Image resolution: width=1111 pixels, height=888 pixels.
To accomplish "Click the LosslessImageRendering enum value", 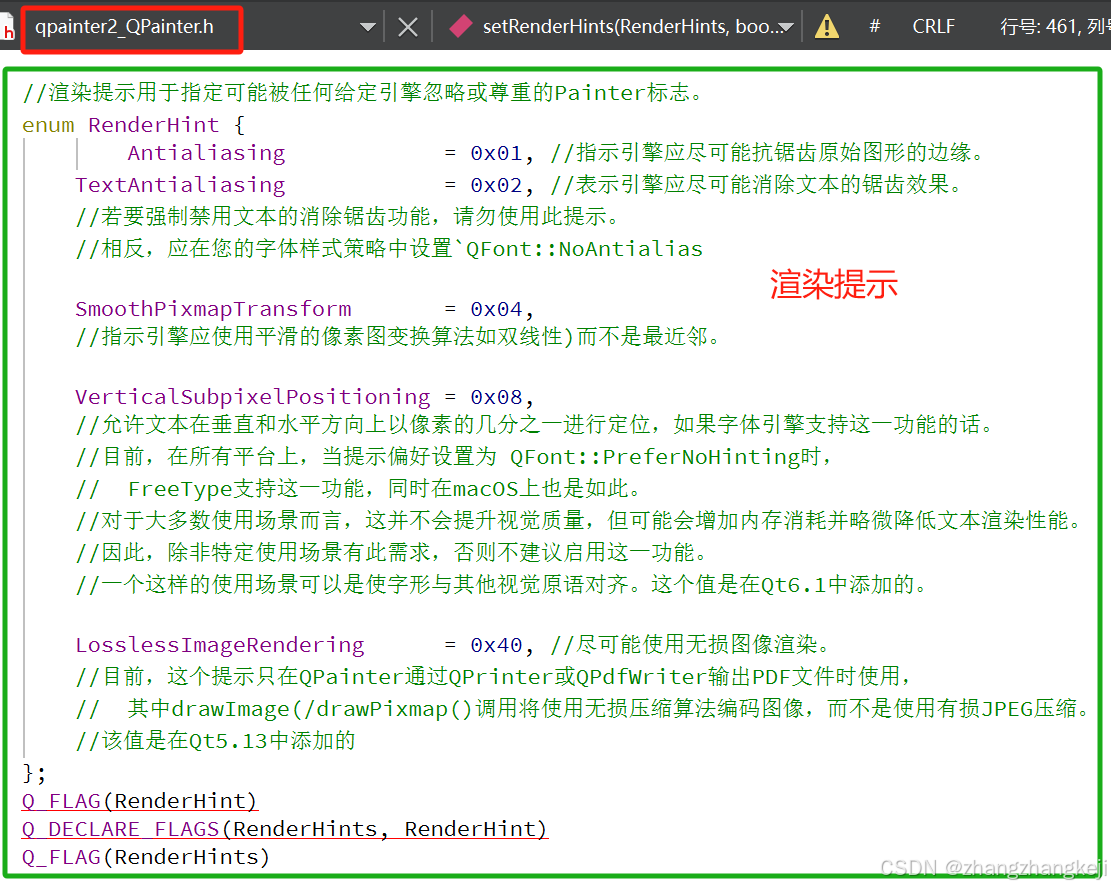I will (x=220, y=645).
